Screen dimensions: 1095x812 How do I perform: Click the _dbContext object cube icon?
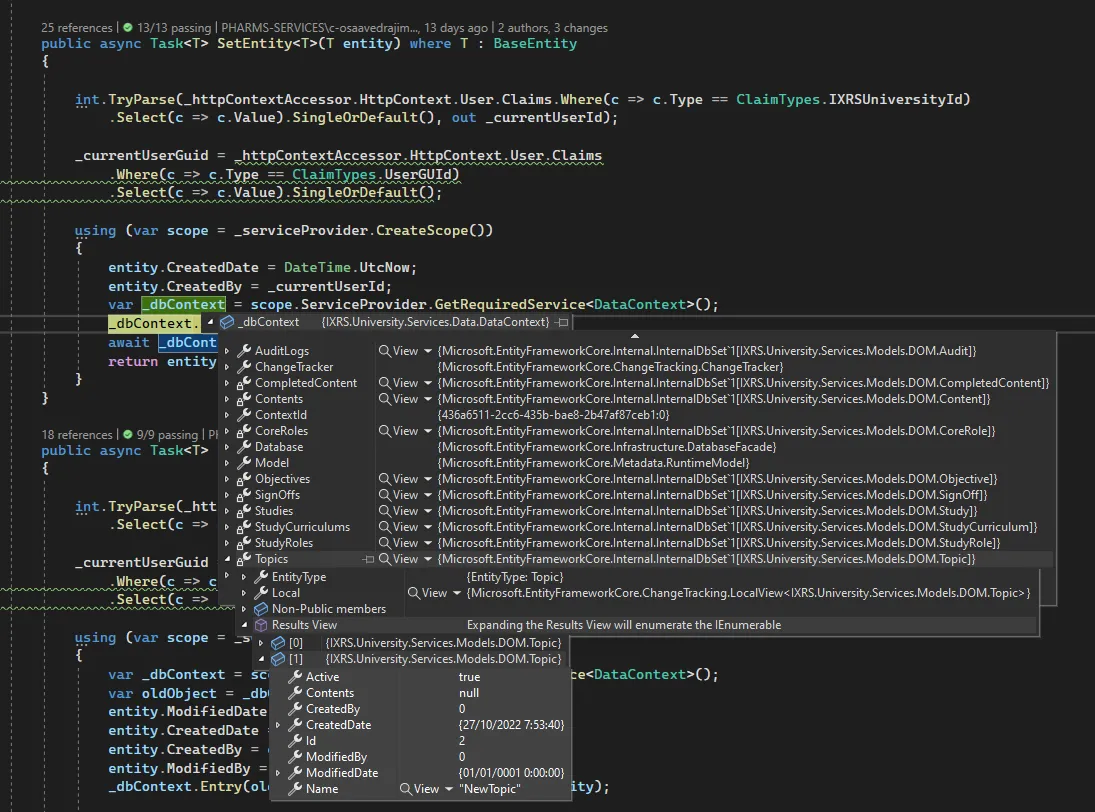[x=227, y=322]
